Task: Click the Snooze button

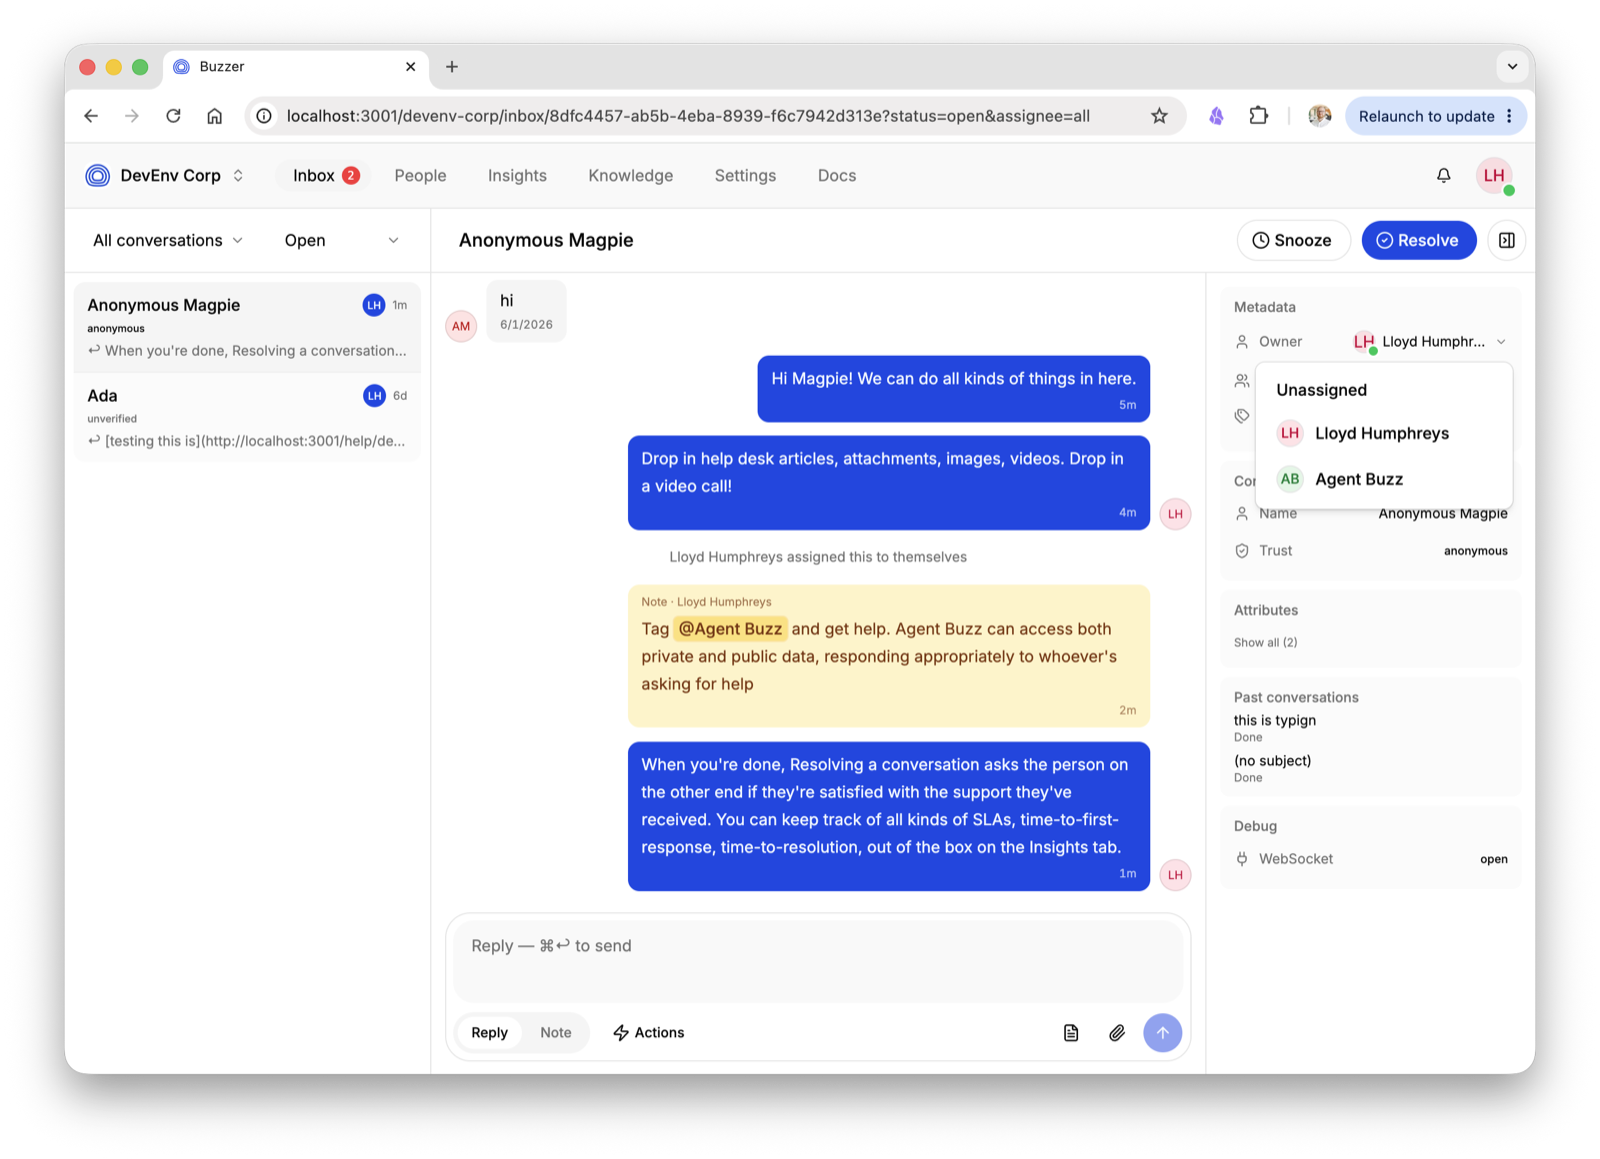Action: click(1293, 240)
